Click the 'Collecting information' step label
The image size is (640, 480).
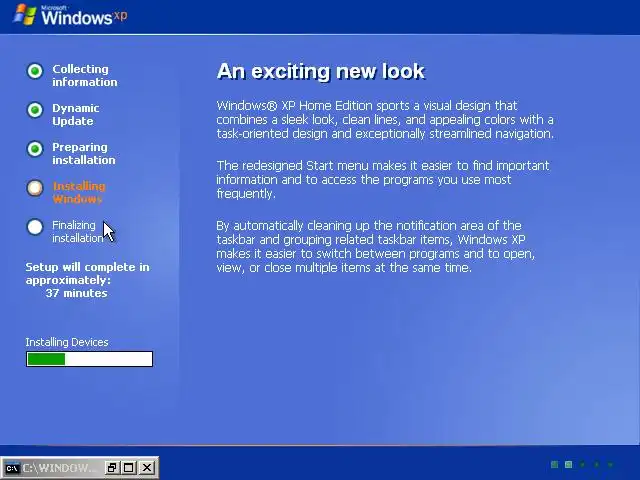tap(84, 76)
